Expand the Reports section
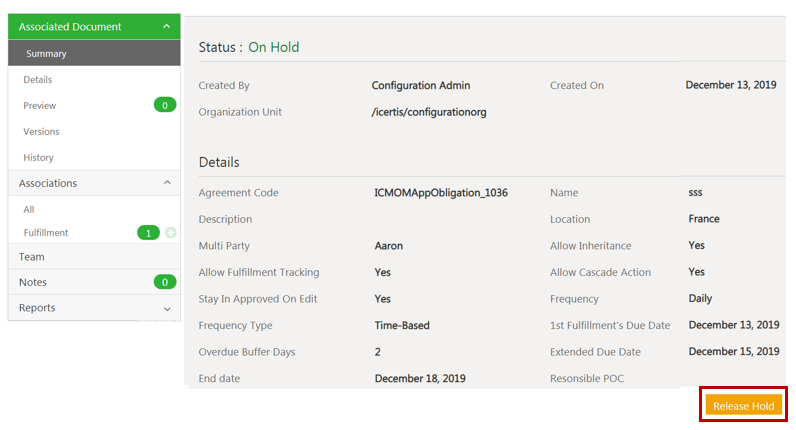The height and width of the screenshot is (430, 796). point(166,309)
